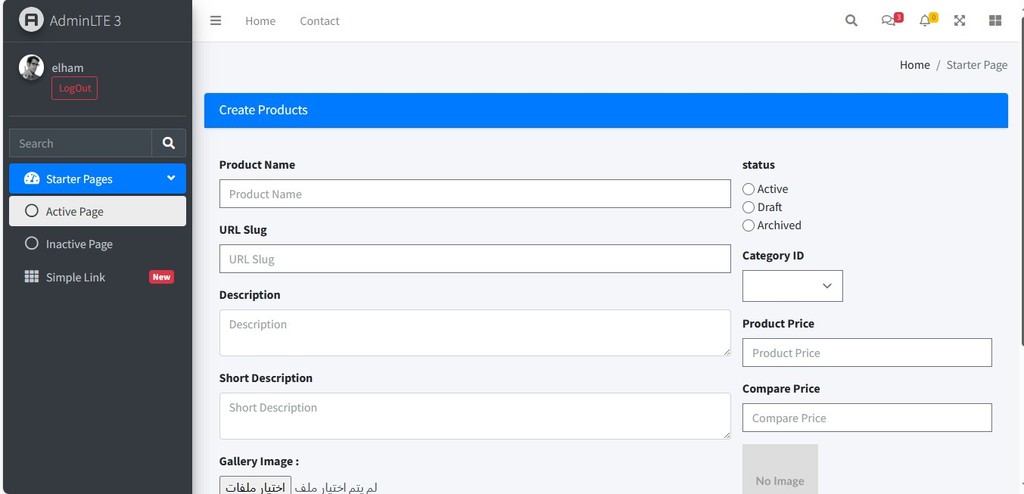This screenshot has height=494, width=1024.
Task: Open the navbar search magnifier icon
Action: click(851, 21)
